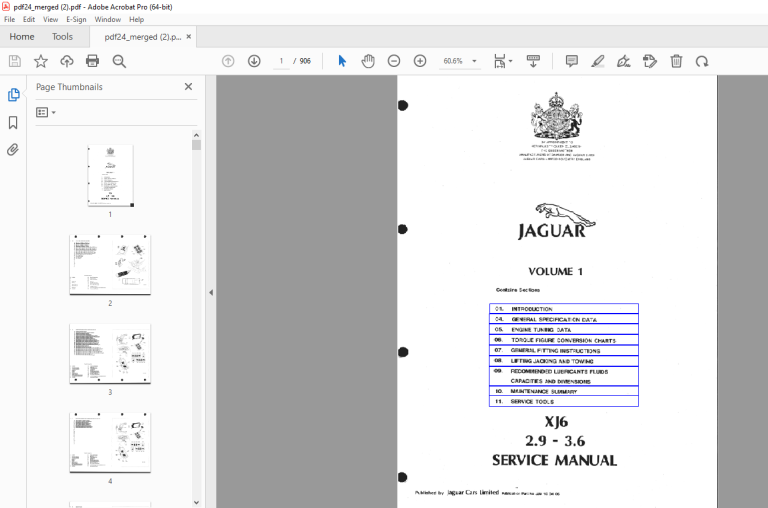Follow RECOMMENDED LUBRICANTS FLUIDS link

point(564,376)
